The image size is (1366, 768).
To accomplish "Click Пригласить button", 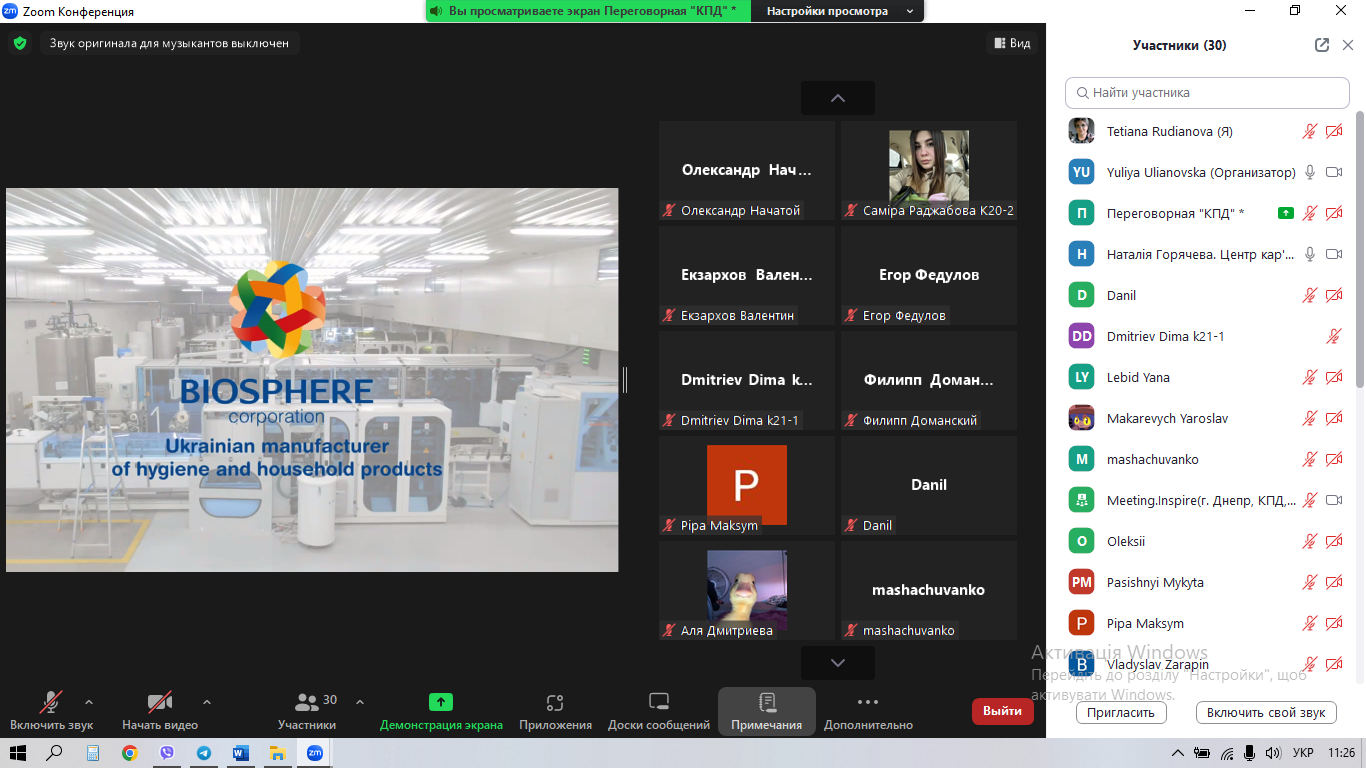I will tap(1121, 713).
